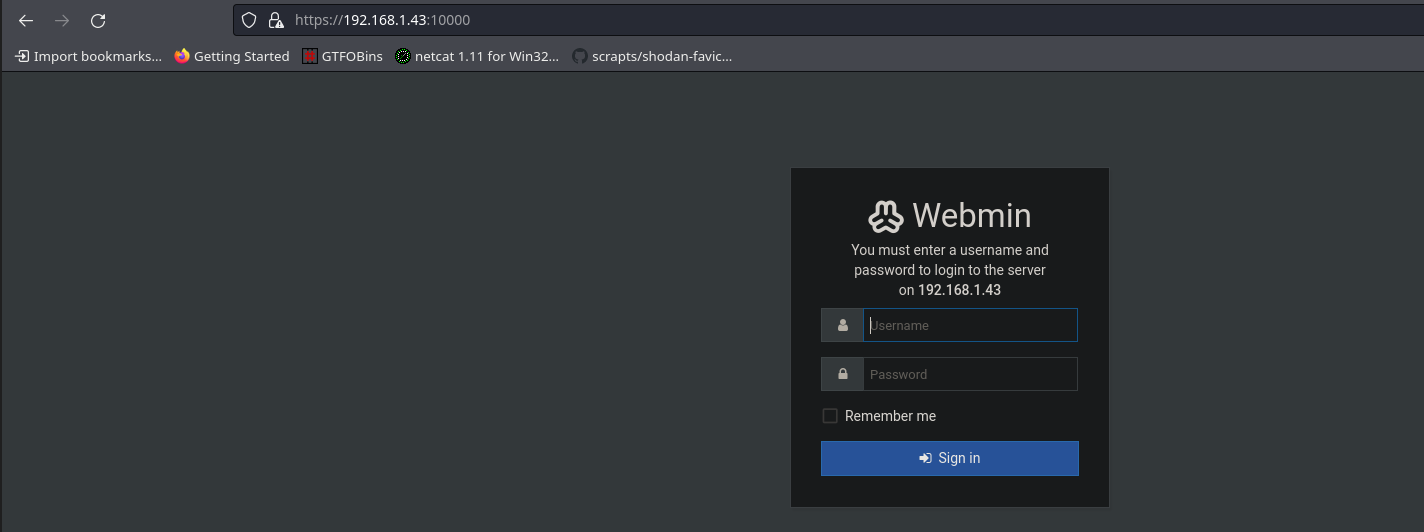Screen dimensions: 1424x532
Task: Focus the Username input field
Action: pos(970,325)
